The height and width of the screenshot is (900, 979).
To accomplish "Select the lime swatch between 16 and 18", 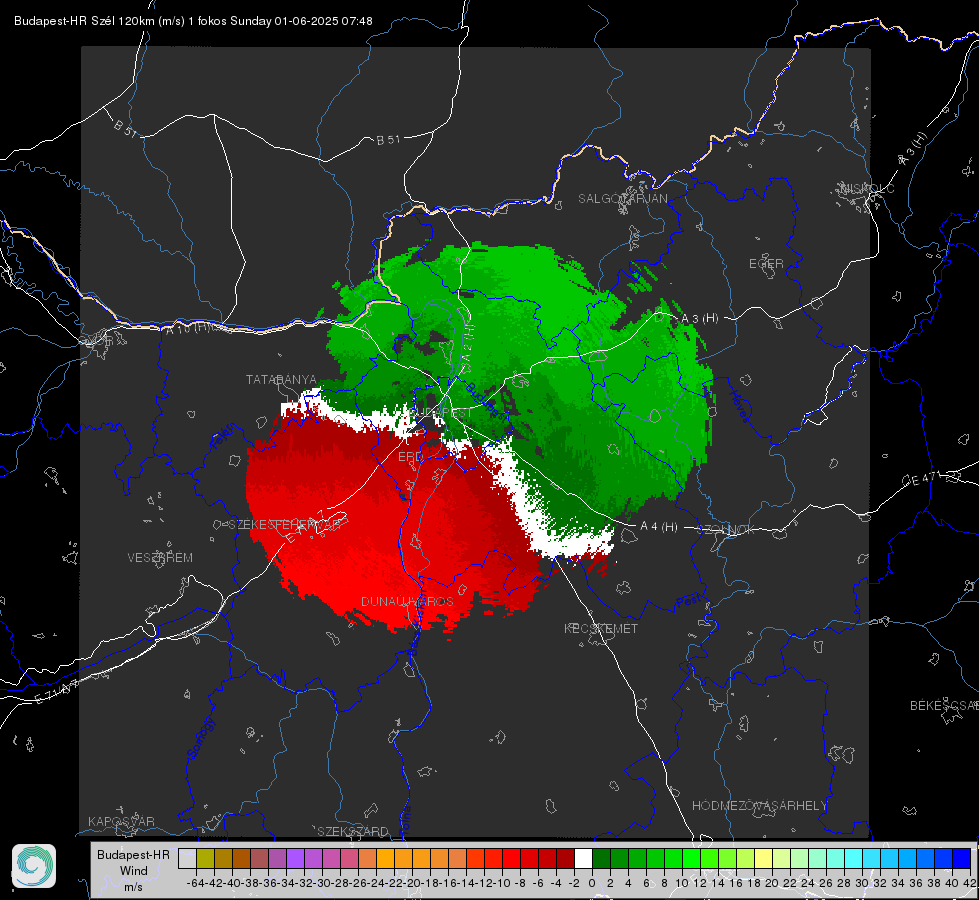I will click(x=745, y=858).
